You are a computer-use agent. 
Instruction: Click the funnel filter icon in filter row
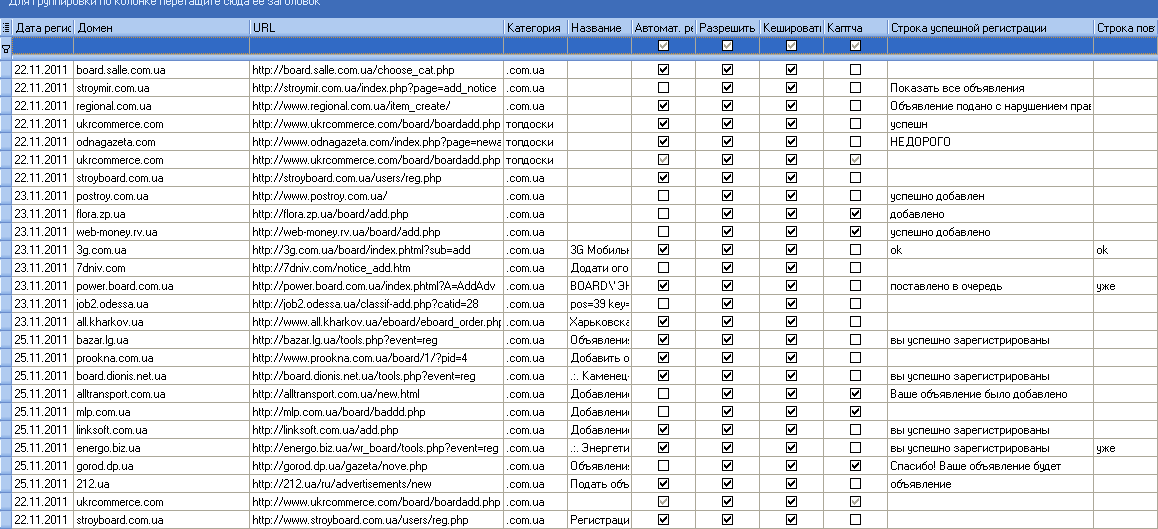[x=6, y=49]
